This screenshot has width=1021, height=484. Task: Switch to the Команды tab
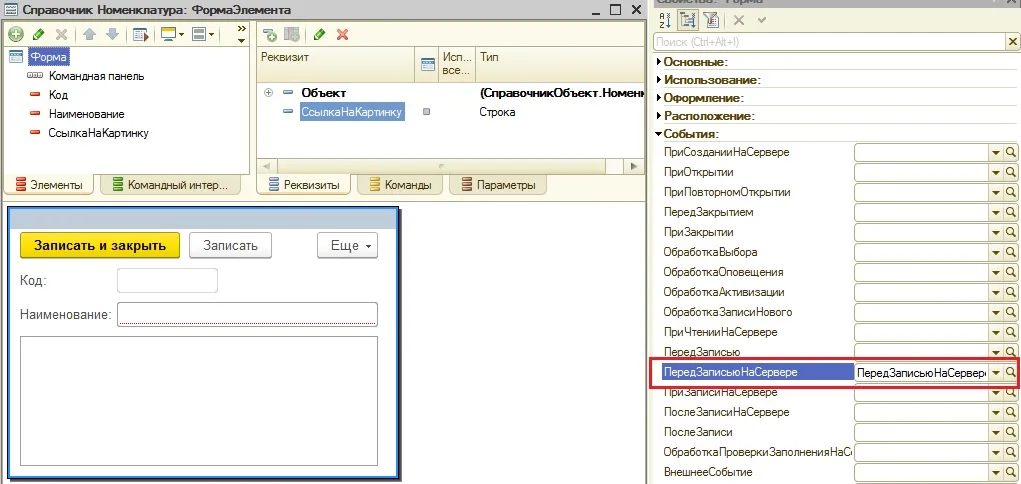400,185
